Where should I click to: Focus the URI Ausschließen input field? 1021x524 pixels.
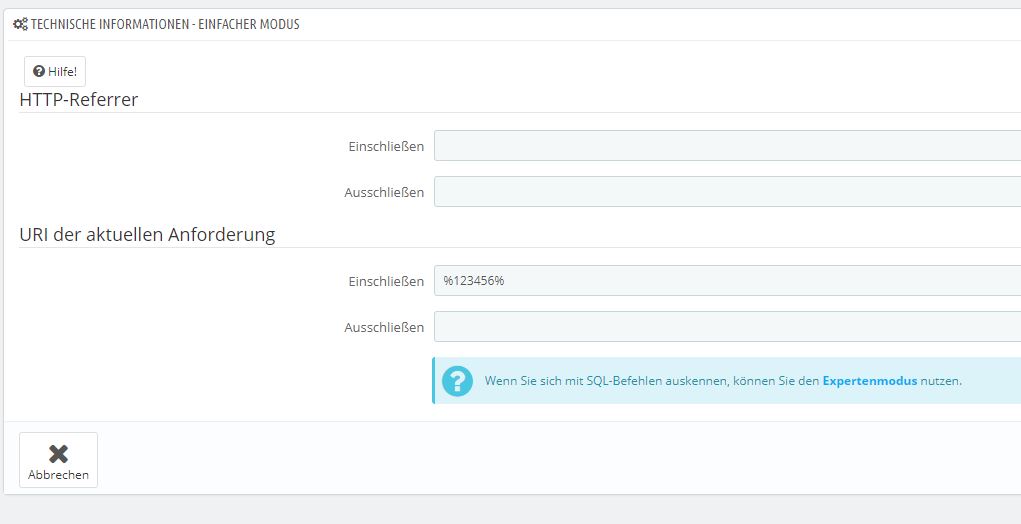pyautogui.click(x=727, y=327)
